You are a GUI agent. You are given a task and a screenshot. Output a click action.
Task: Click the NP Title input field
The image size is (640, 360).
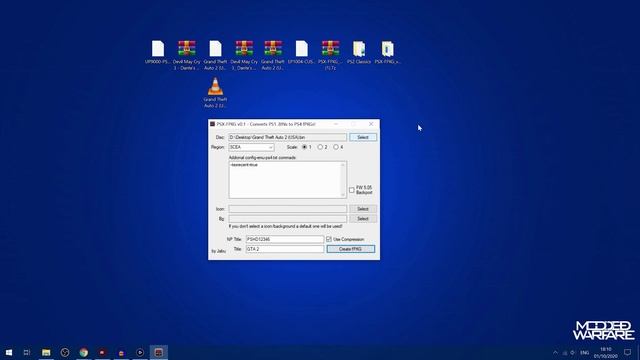pos(285,239)
